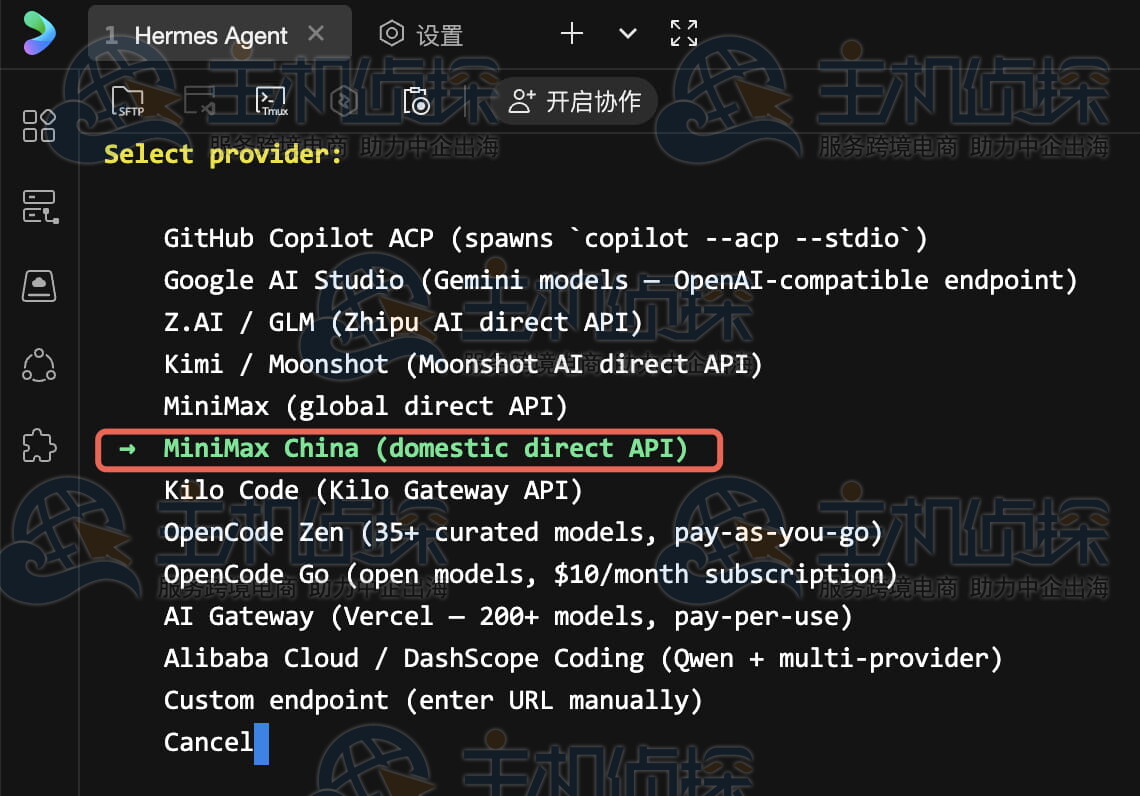Viewport: 1140px width, 796px height.
Task: Click the cloud drive icon in sidebar
Action: [x=39, y=286]
